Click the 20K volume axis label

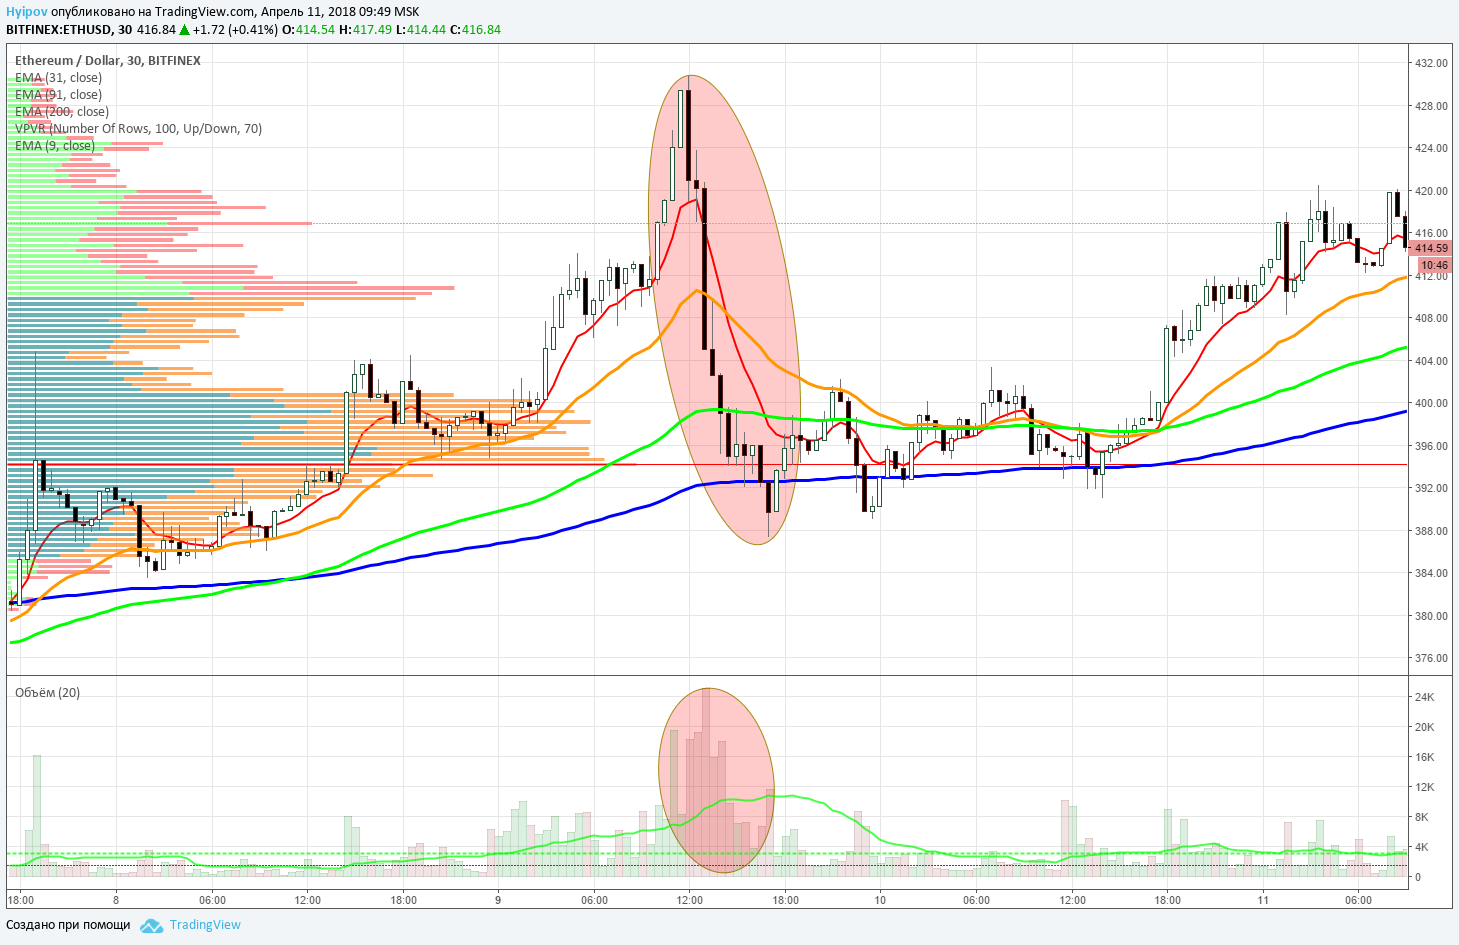pos(1424,727)
